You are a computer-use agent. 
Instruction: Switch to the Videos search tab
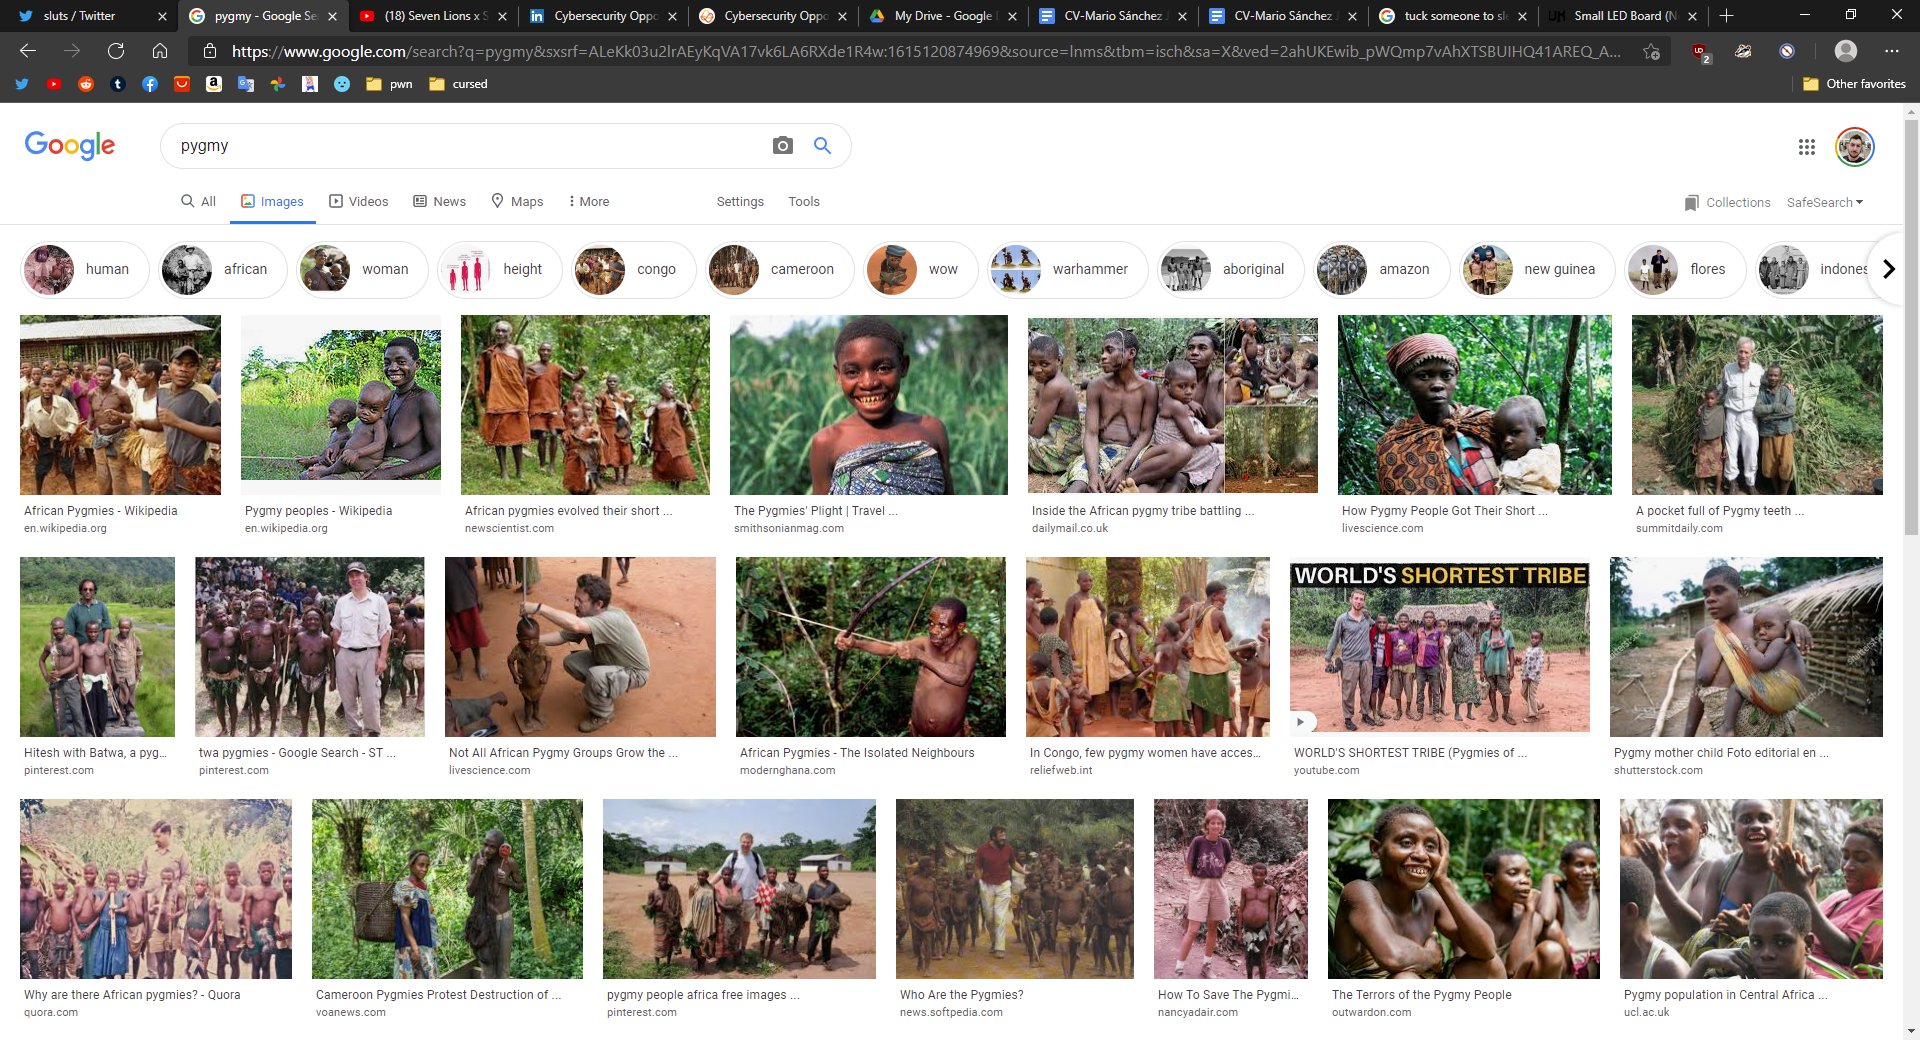[359, 201]
